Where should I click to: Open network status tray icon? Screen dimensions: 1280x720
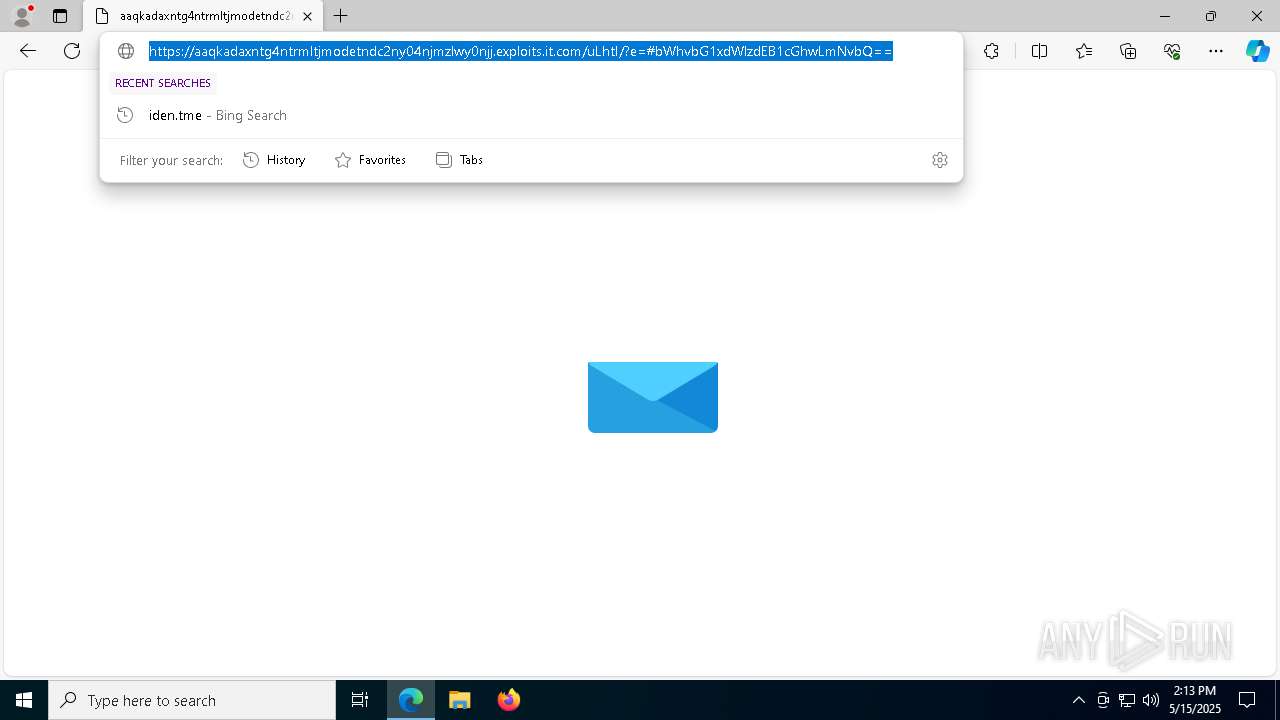[1127, 700]
